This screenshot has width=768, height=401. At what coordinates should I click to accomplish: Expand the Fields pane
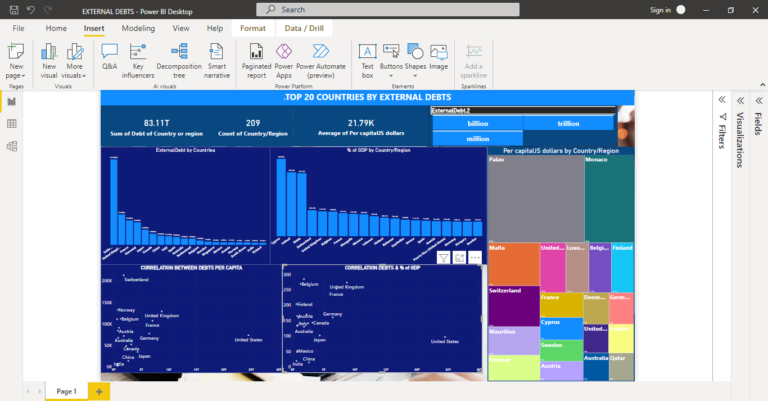tap(759, 100)
